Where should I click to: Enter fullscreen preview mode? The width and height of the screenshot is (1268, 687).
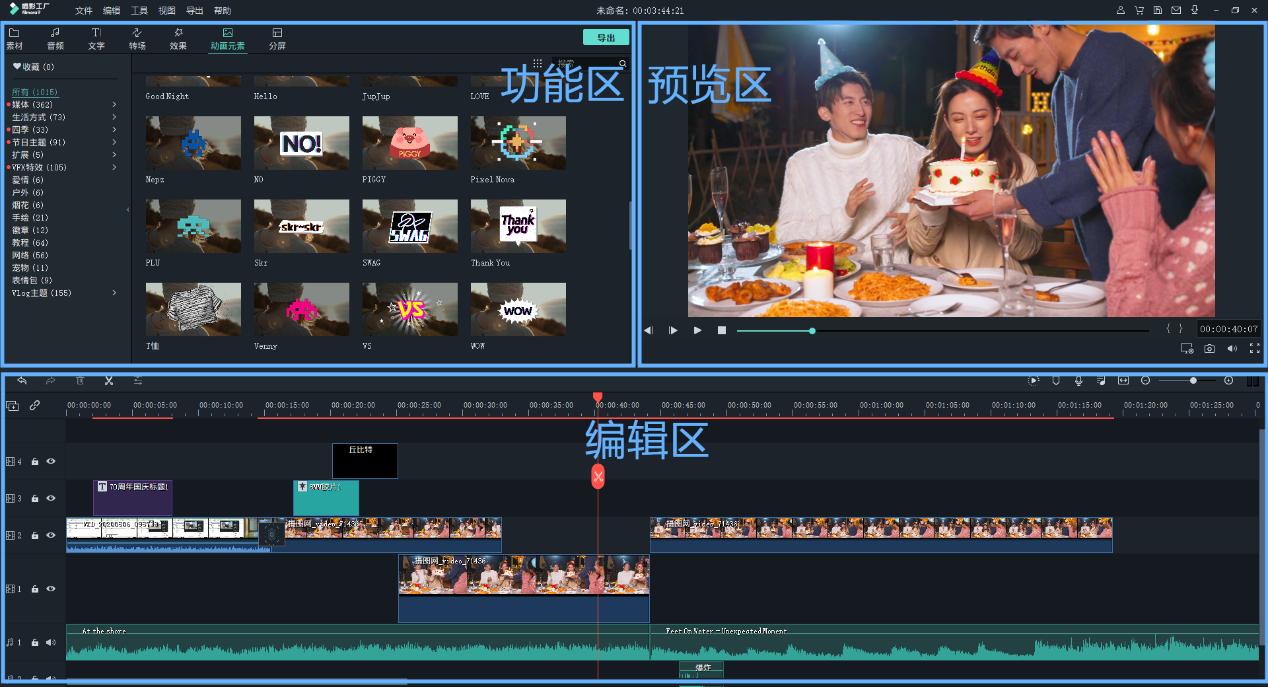(x=1256, y=348)
